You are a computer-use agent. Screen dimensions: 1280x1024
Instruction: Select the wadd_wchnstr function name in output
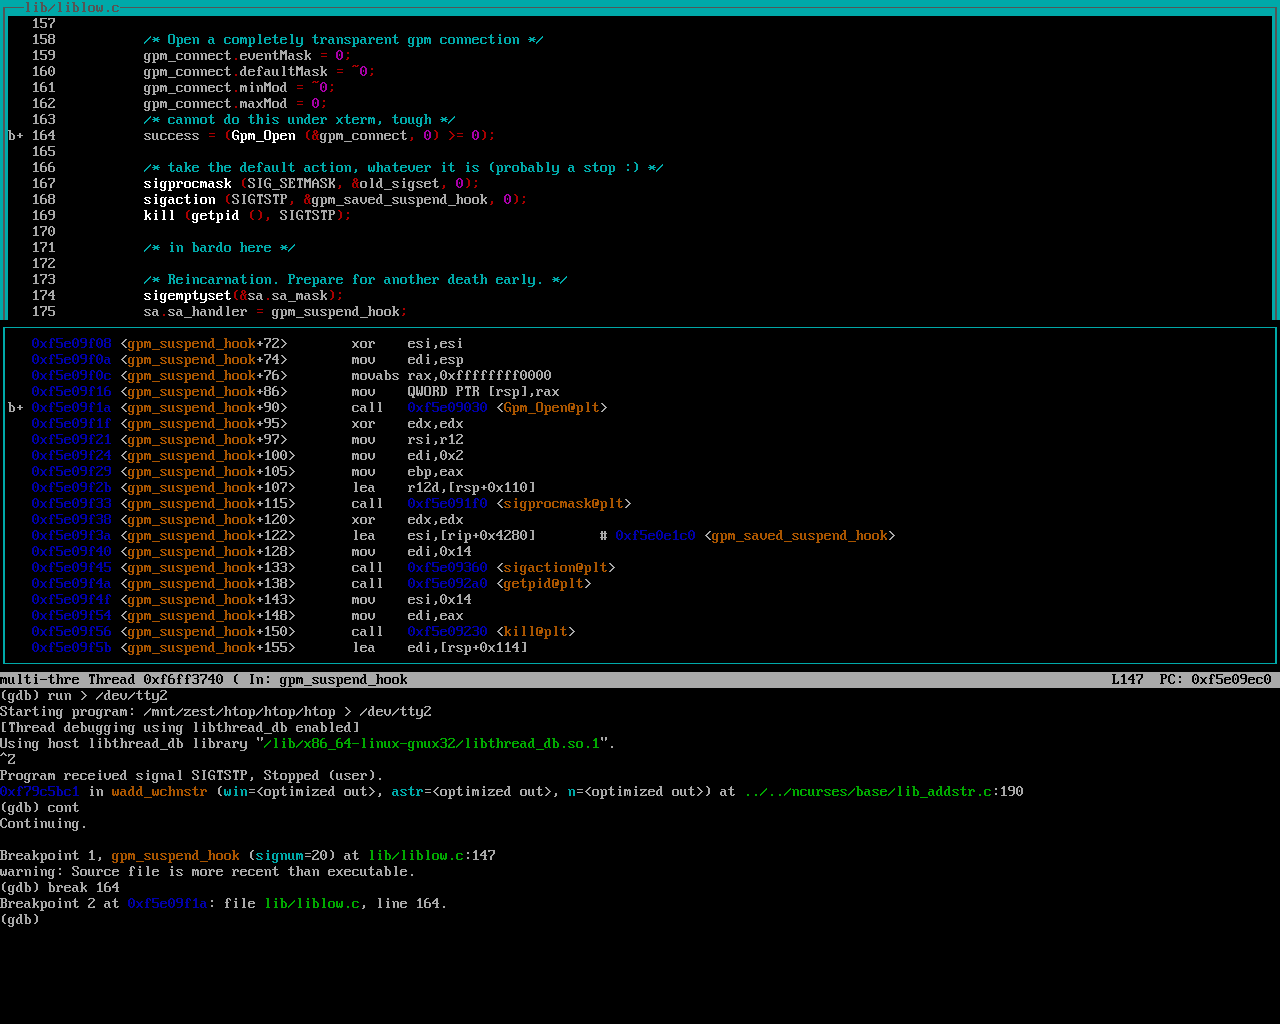(x=159, y=792)
